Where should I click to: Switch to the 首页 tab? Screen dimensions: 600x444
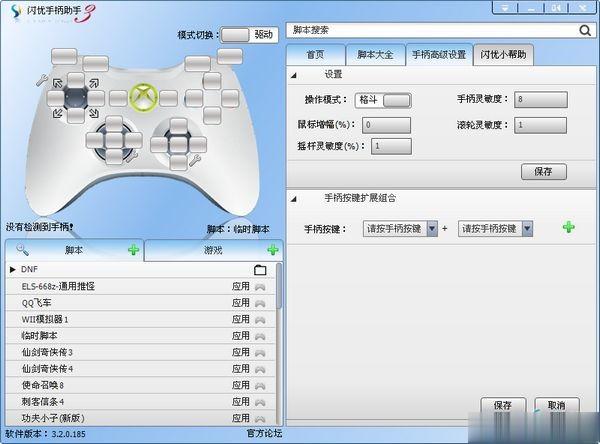[x=316, y=55]
